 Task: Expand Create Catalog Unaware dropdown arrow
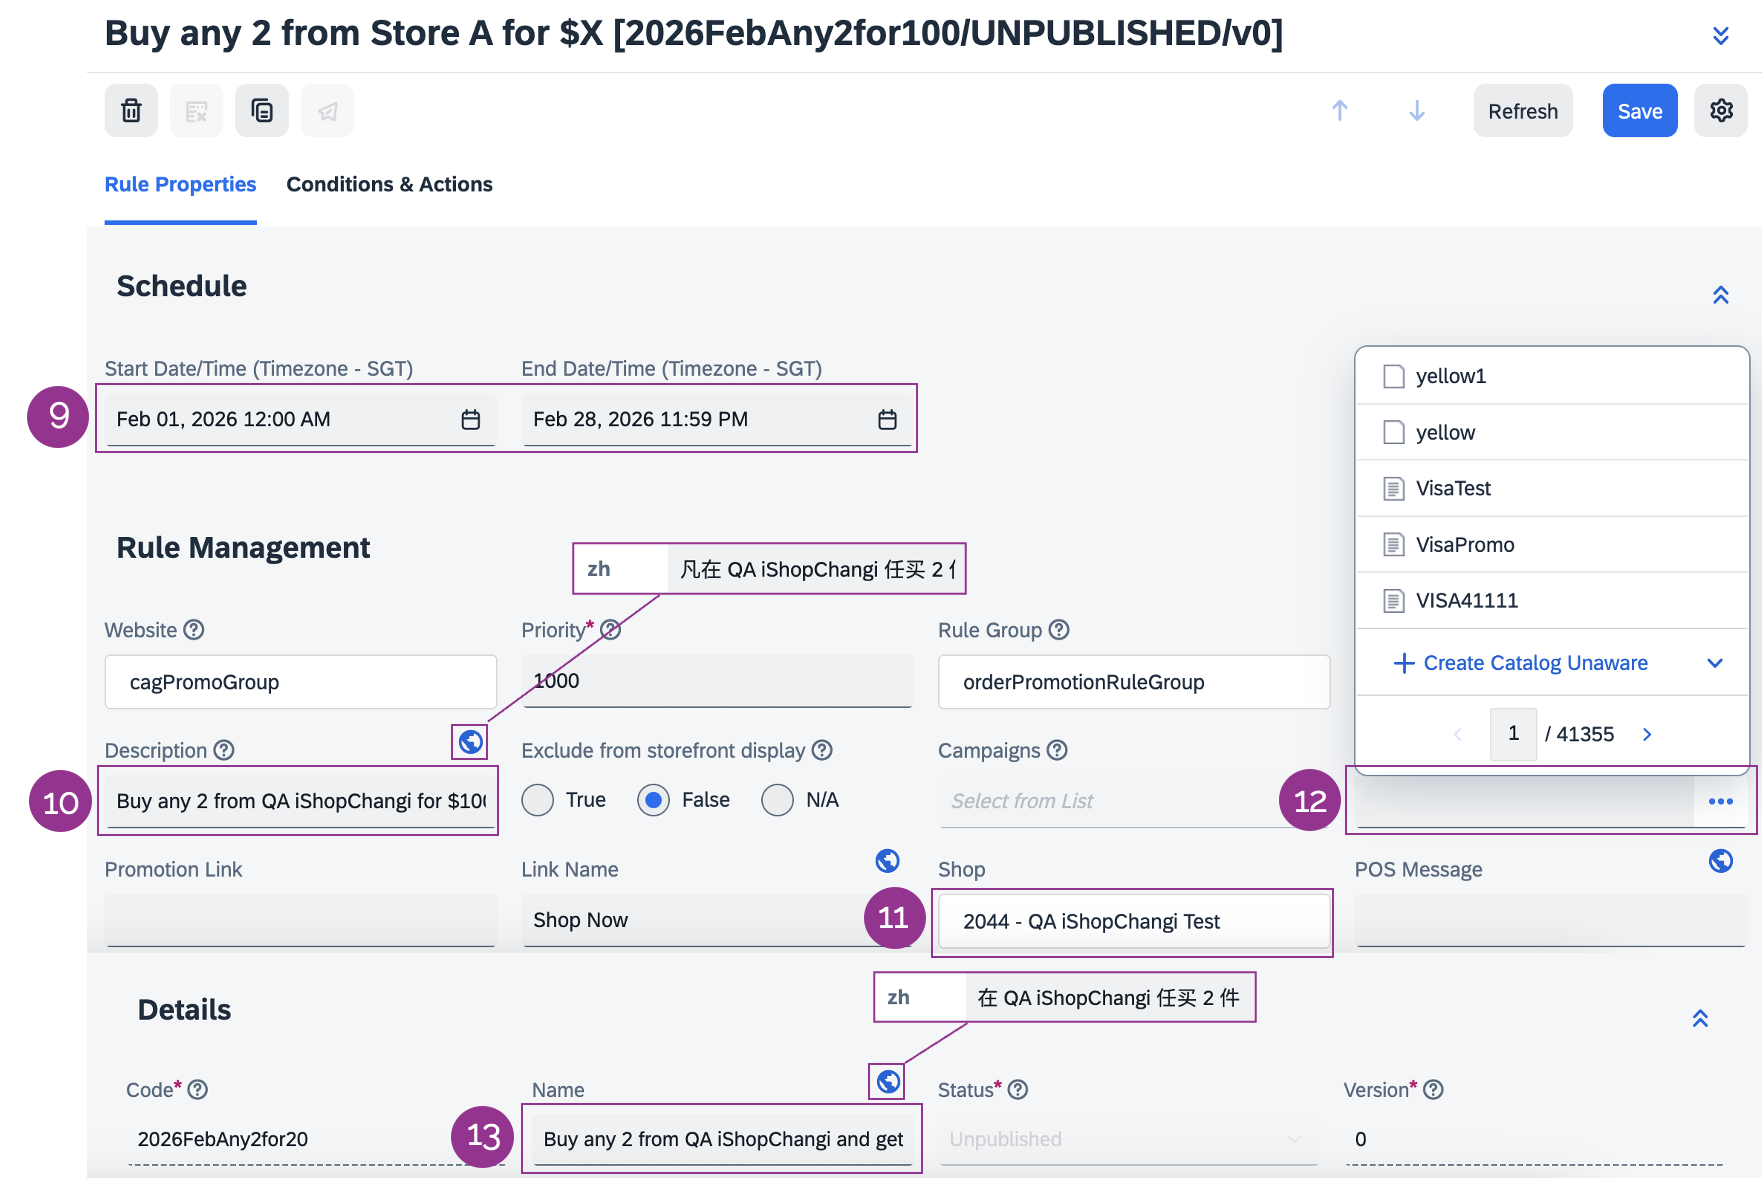pyautogui.click(x=1714, y=663)
